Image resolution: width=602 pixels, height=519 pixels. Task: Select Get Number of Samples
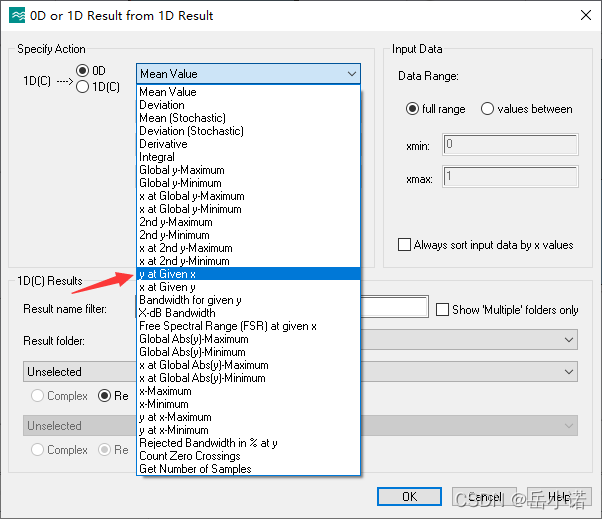coord(248,469)
